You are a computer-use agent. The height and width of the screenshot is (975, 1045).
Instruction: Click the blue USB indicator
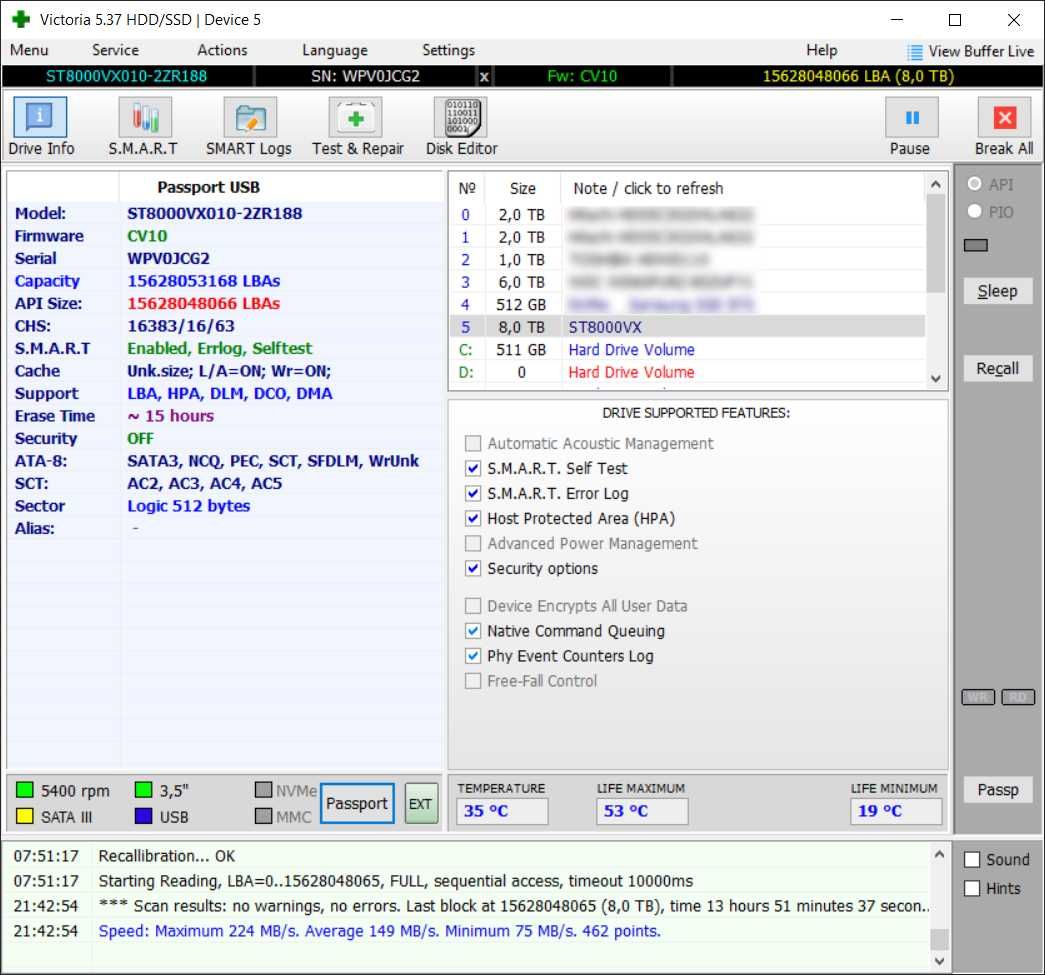tap(143, 816)
